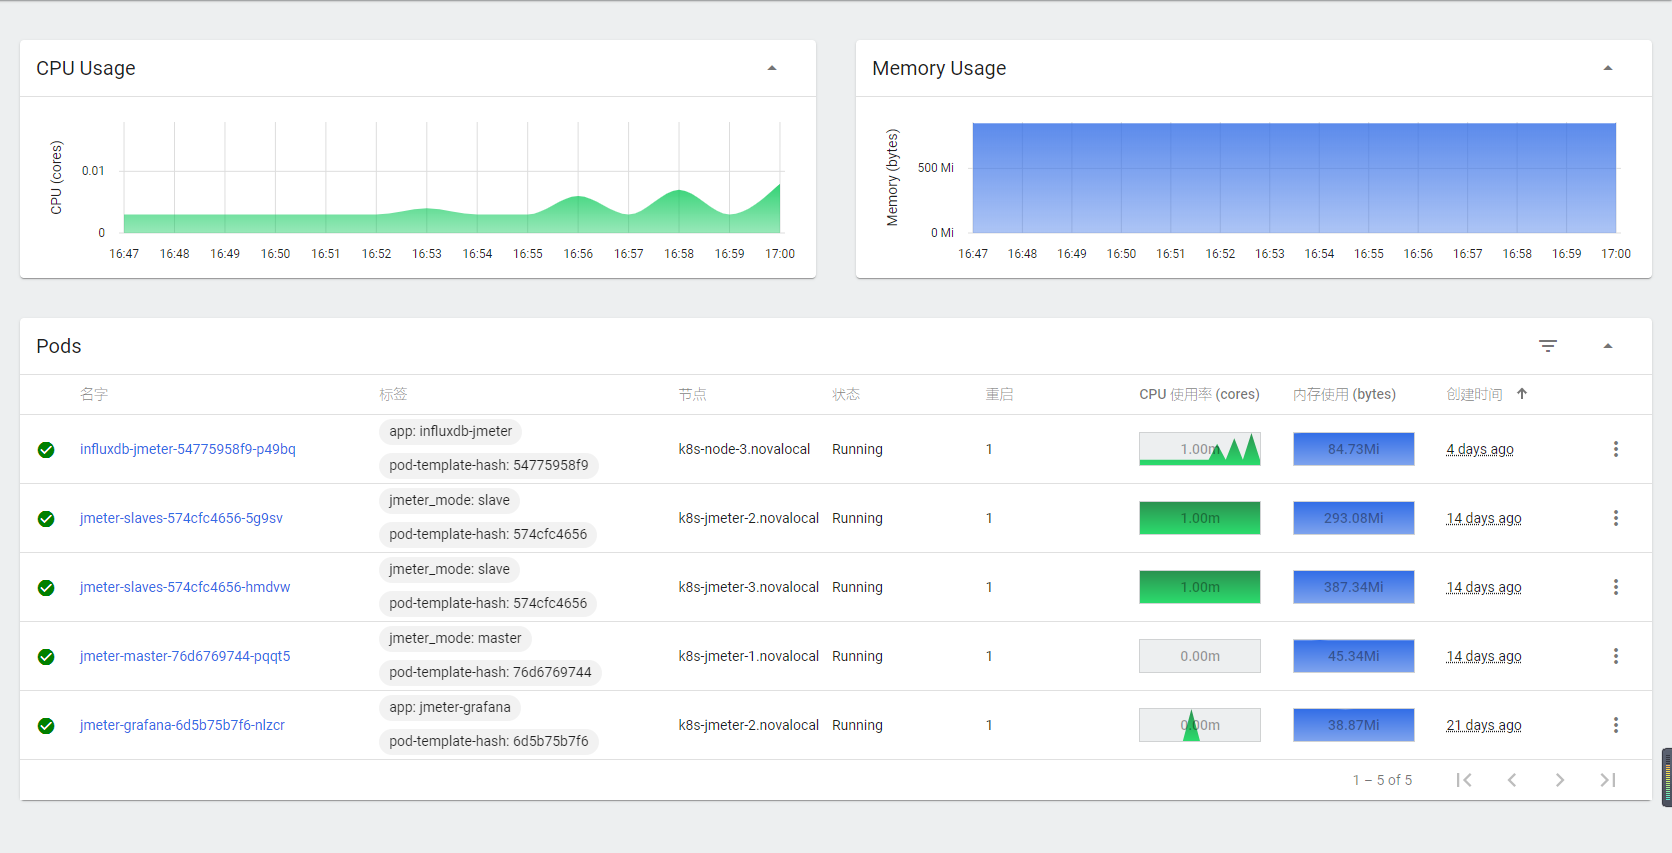The image size is (1672, 853).
Task: Open pod jmeter-slaves-574cfc4656-hmdvw
Action: tap(185, 587)
